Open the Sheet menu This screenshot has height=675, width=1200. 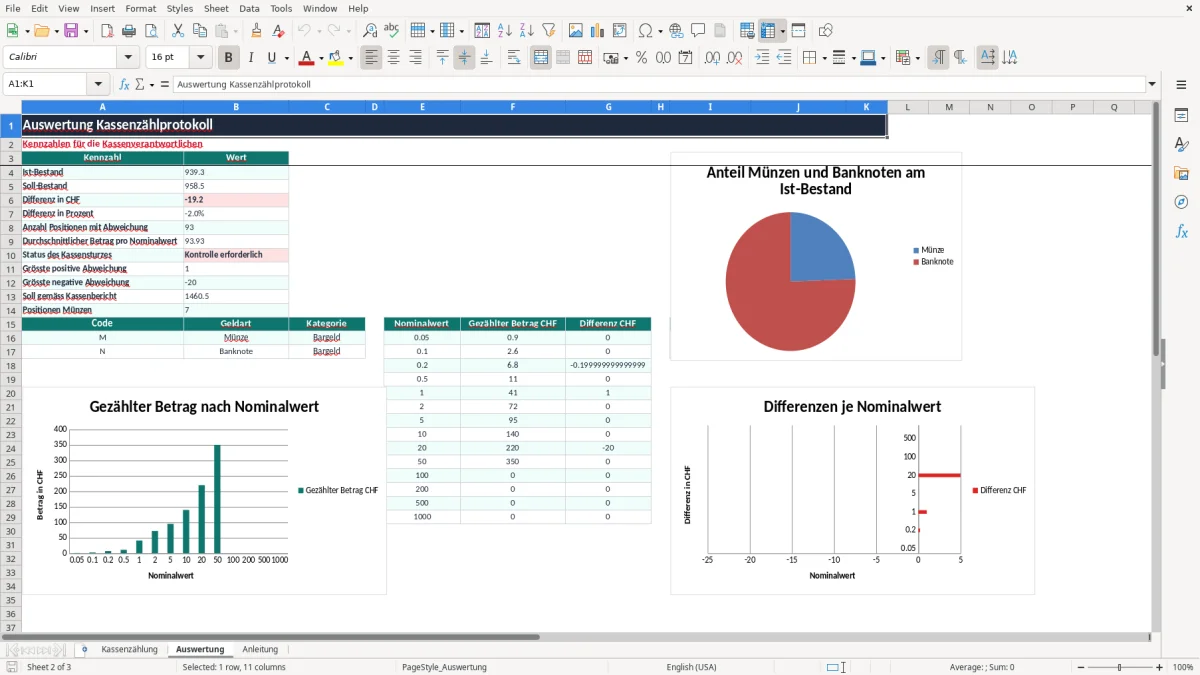[216, 8]
